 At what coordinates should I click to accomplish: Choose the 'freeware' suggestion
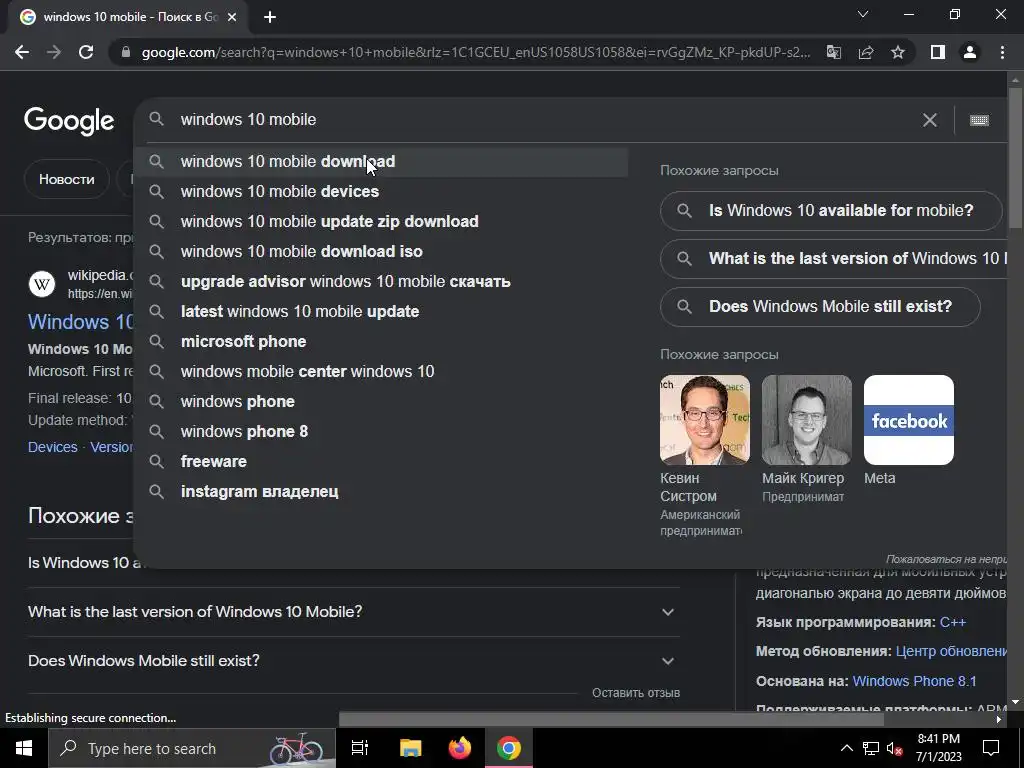coord(381,462)
